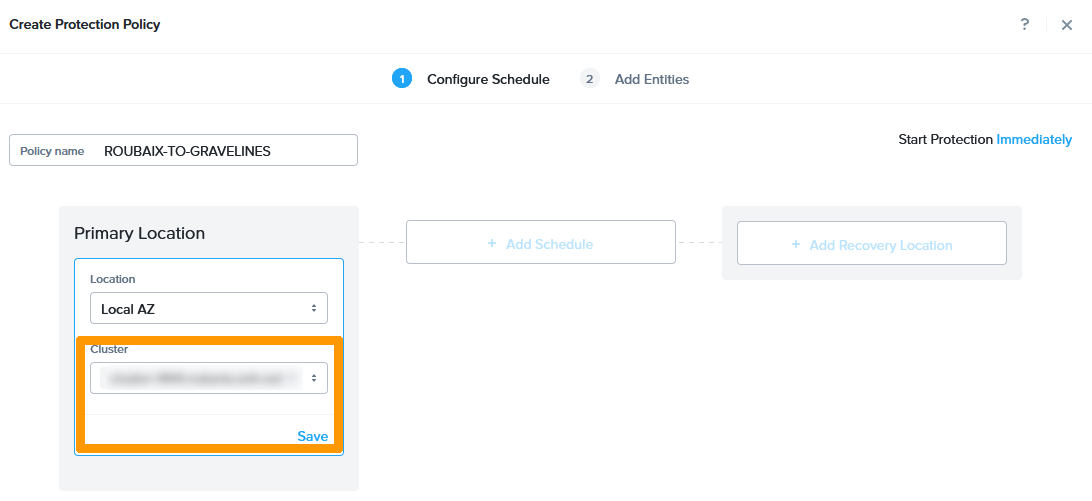Screen dimensions: 1092x501
Task: Click the Add Recovery Location button label
Action: (x=881, y=245)
